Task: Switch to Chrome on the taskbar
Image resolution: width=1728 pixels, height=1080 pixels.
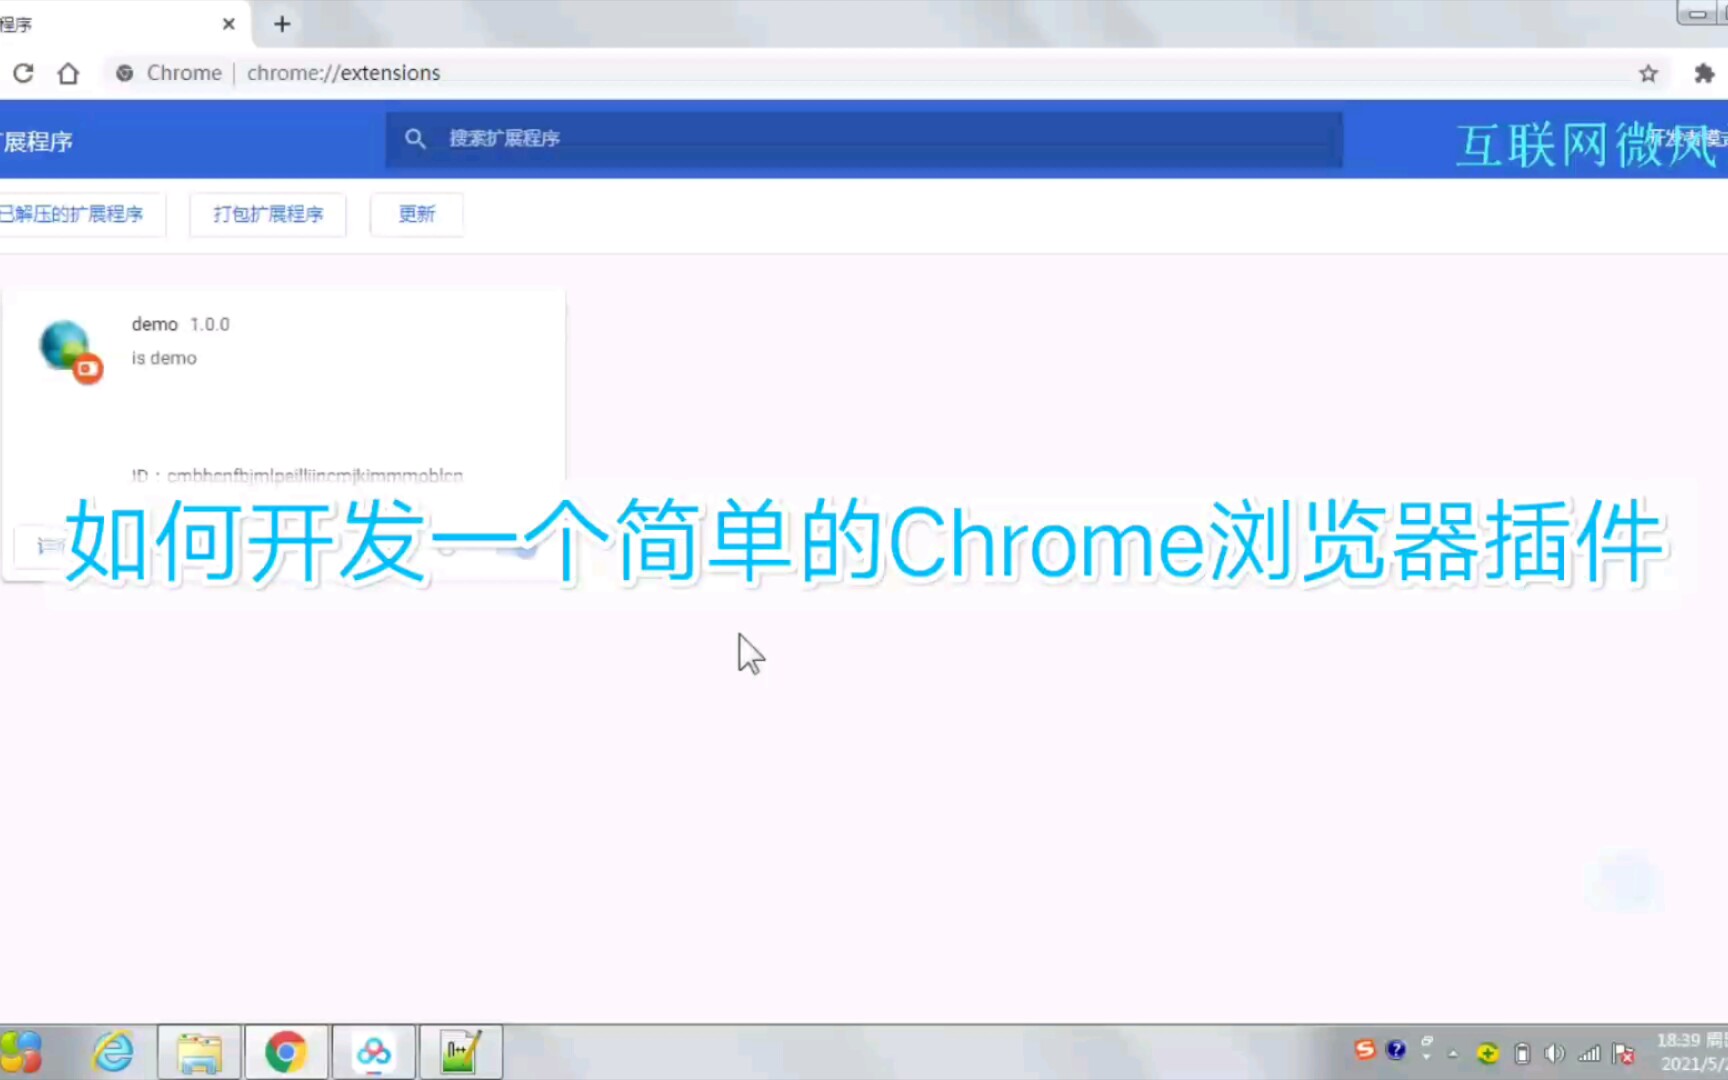Action: point(286,1052)
